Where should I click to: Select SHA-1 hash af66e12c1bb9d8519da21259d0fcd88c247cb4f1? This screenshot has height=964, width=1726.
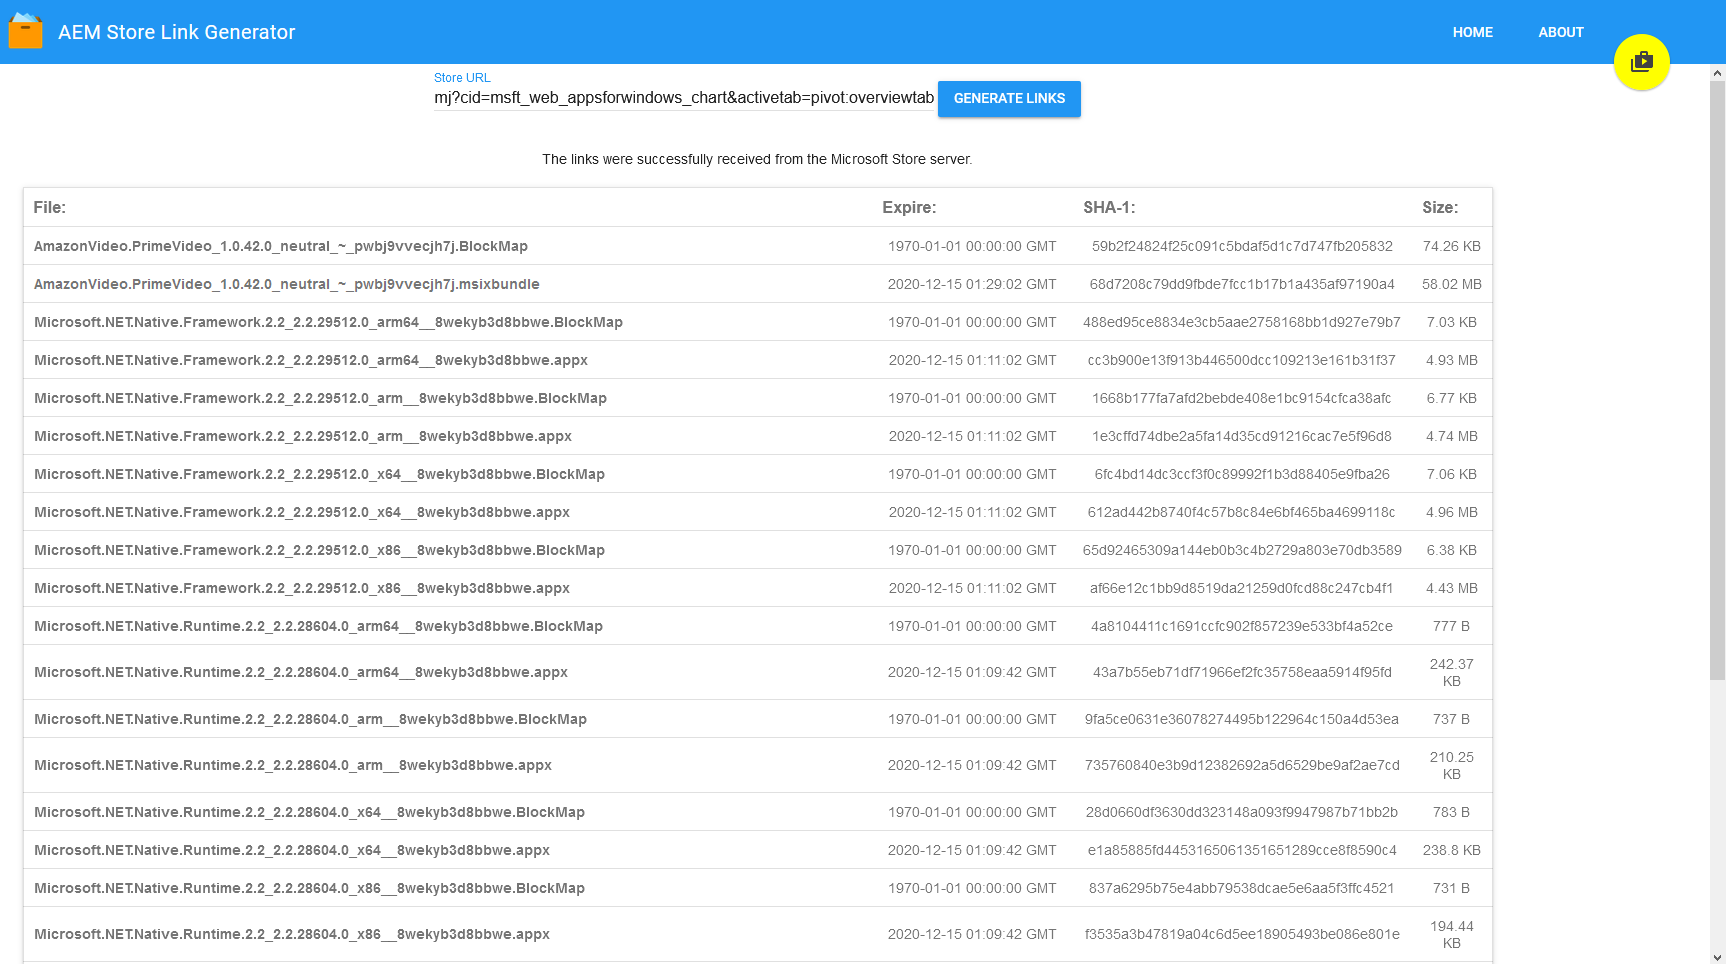point(1242,588)
